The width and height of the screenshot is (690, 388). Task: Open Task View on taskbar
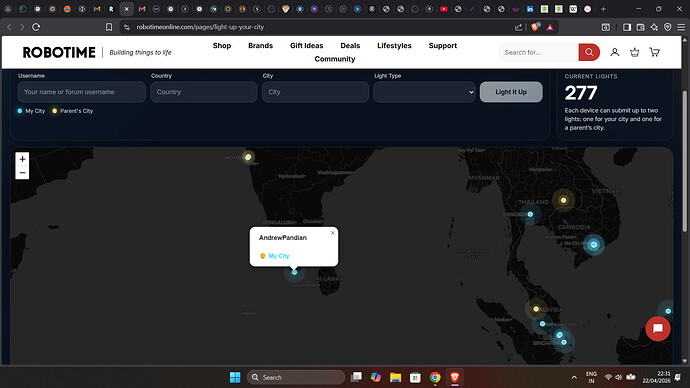click(x=356, y=377)
